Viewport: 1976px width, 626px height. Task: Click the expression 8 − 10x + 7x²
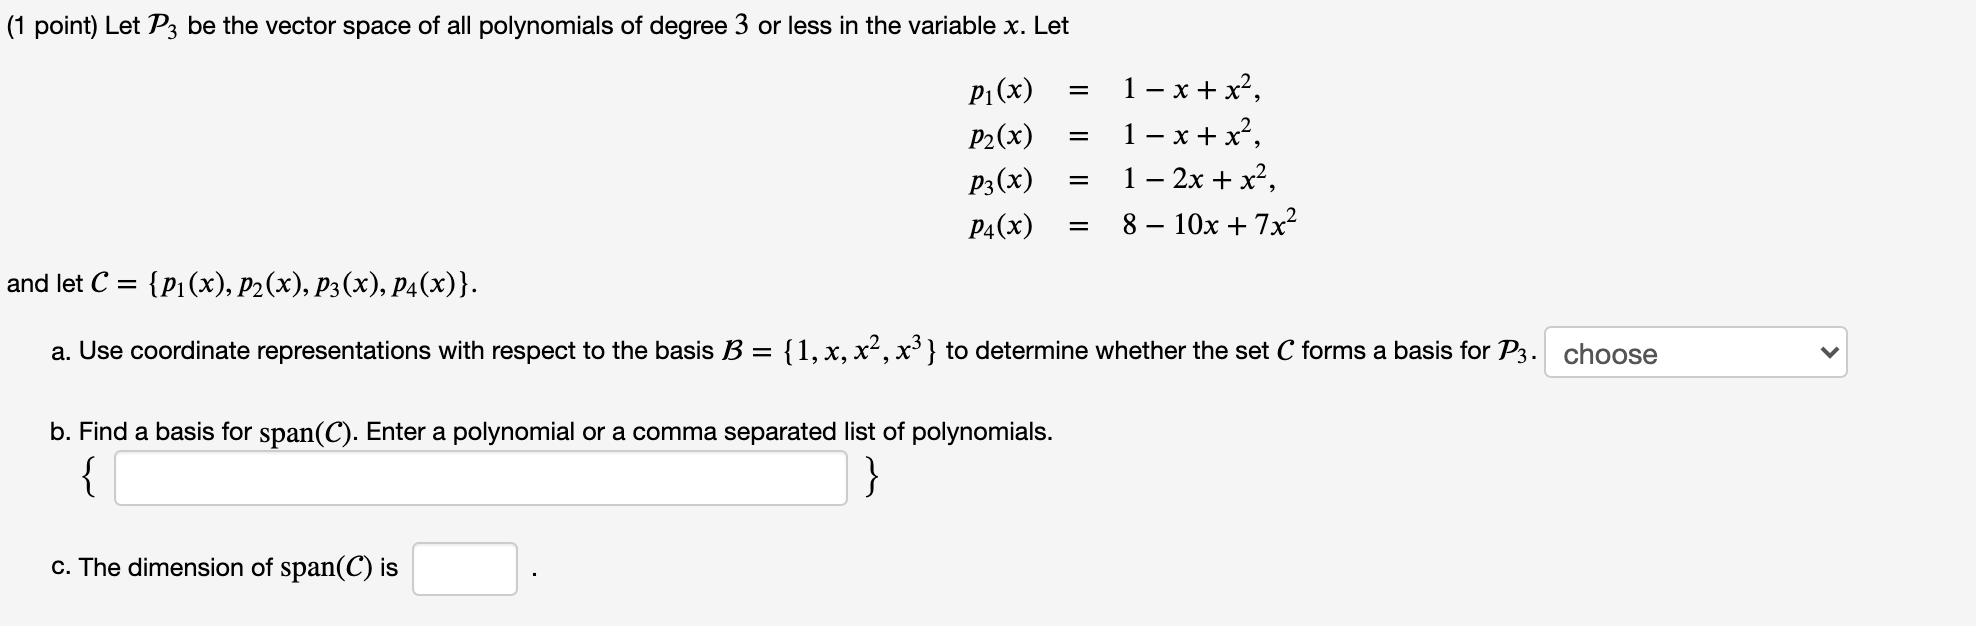(x=1210, y=222)
